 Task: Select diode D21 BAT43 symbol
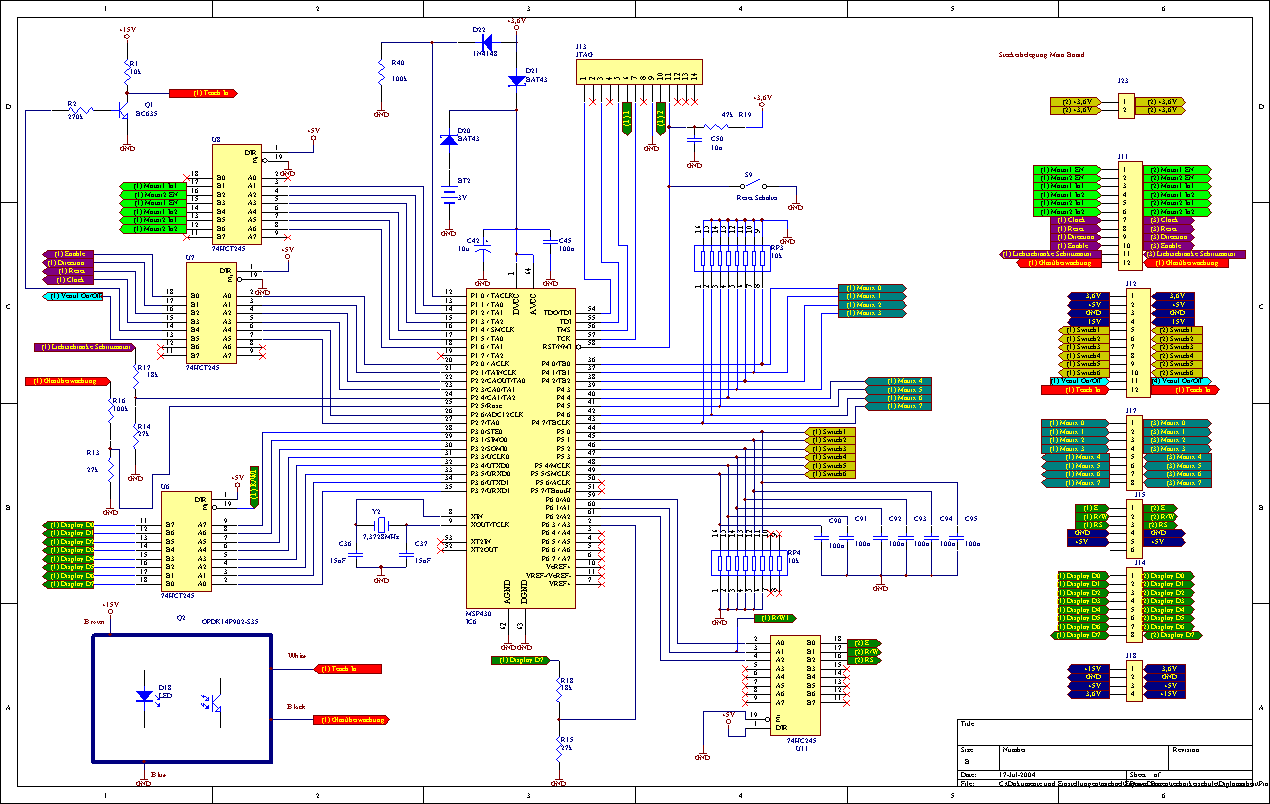516,80
